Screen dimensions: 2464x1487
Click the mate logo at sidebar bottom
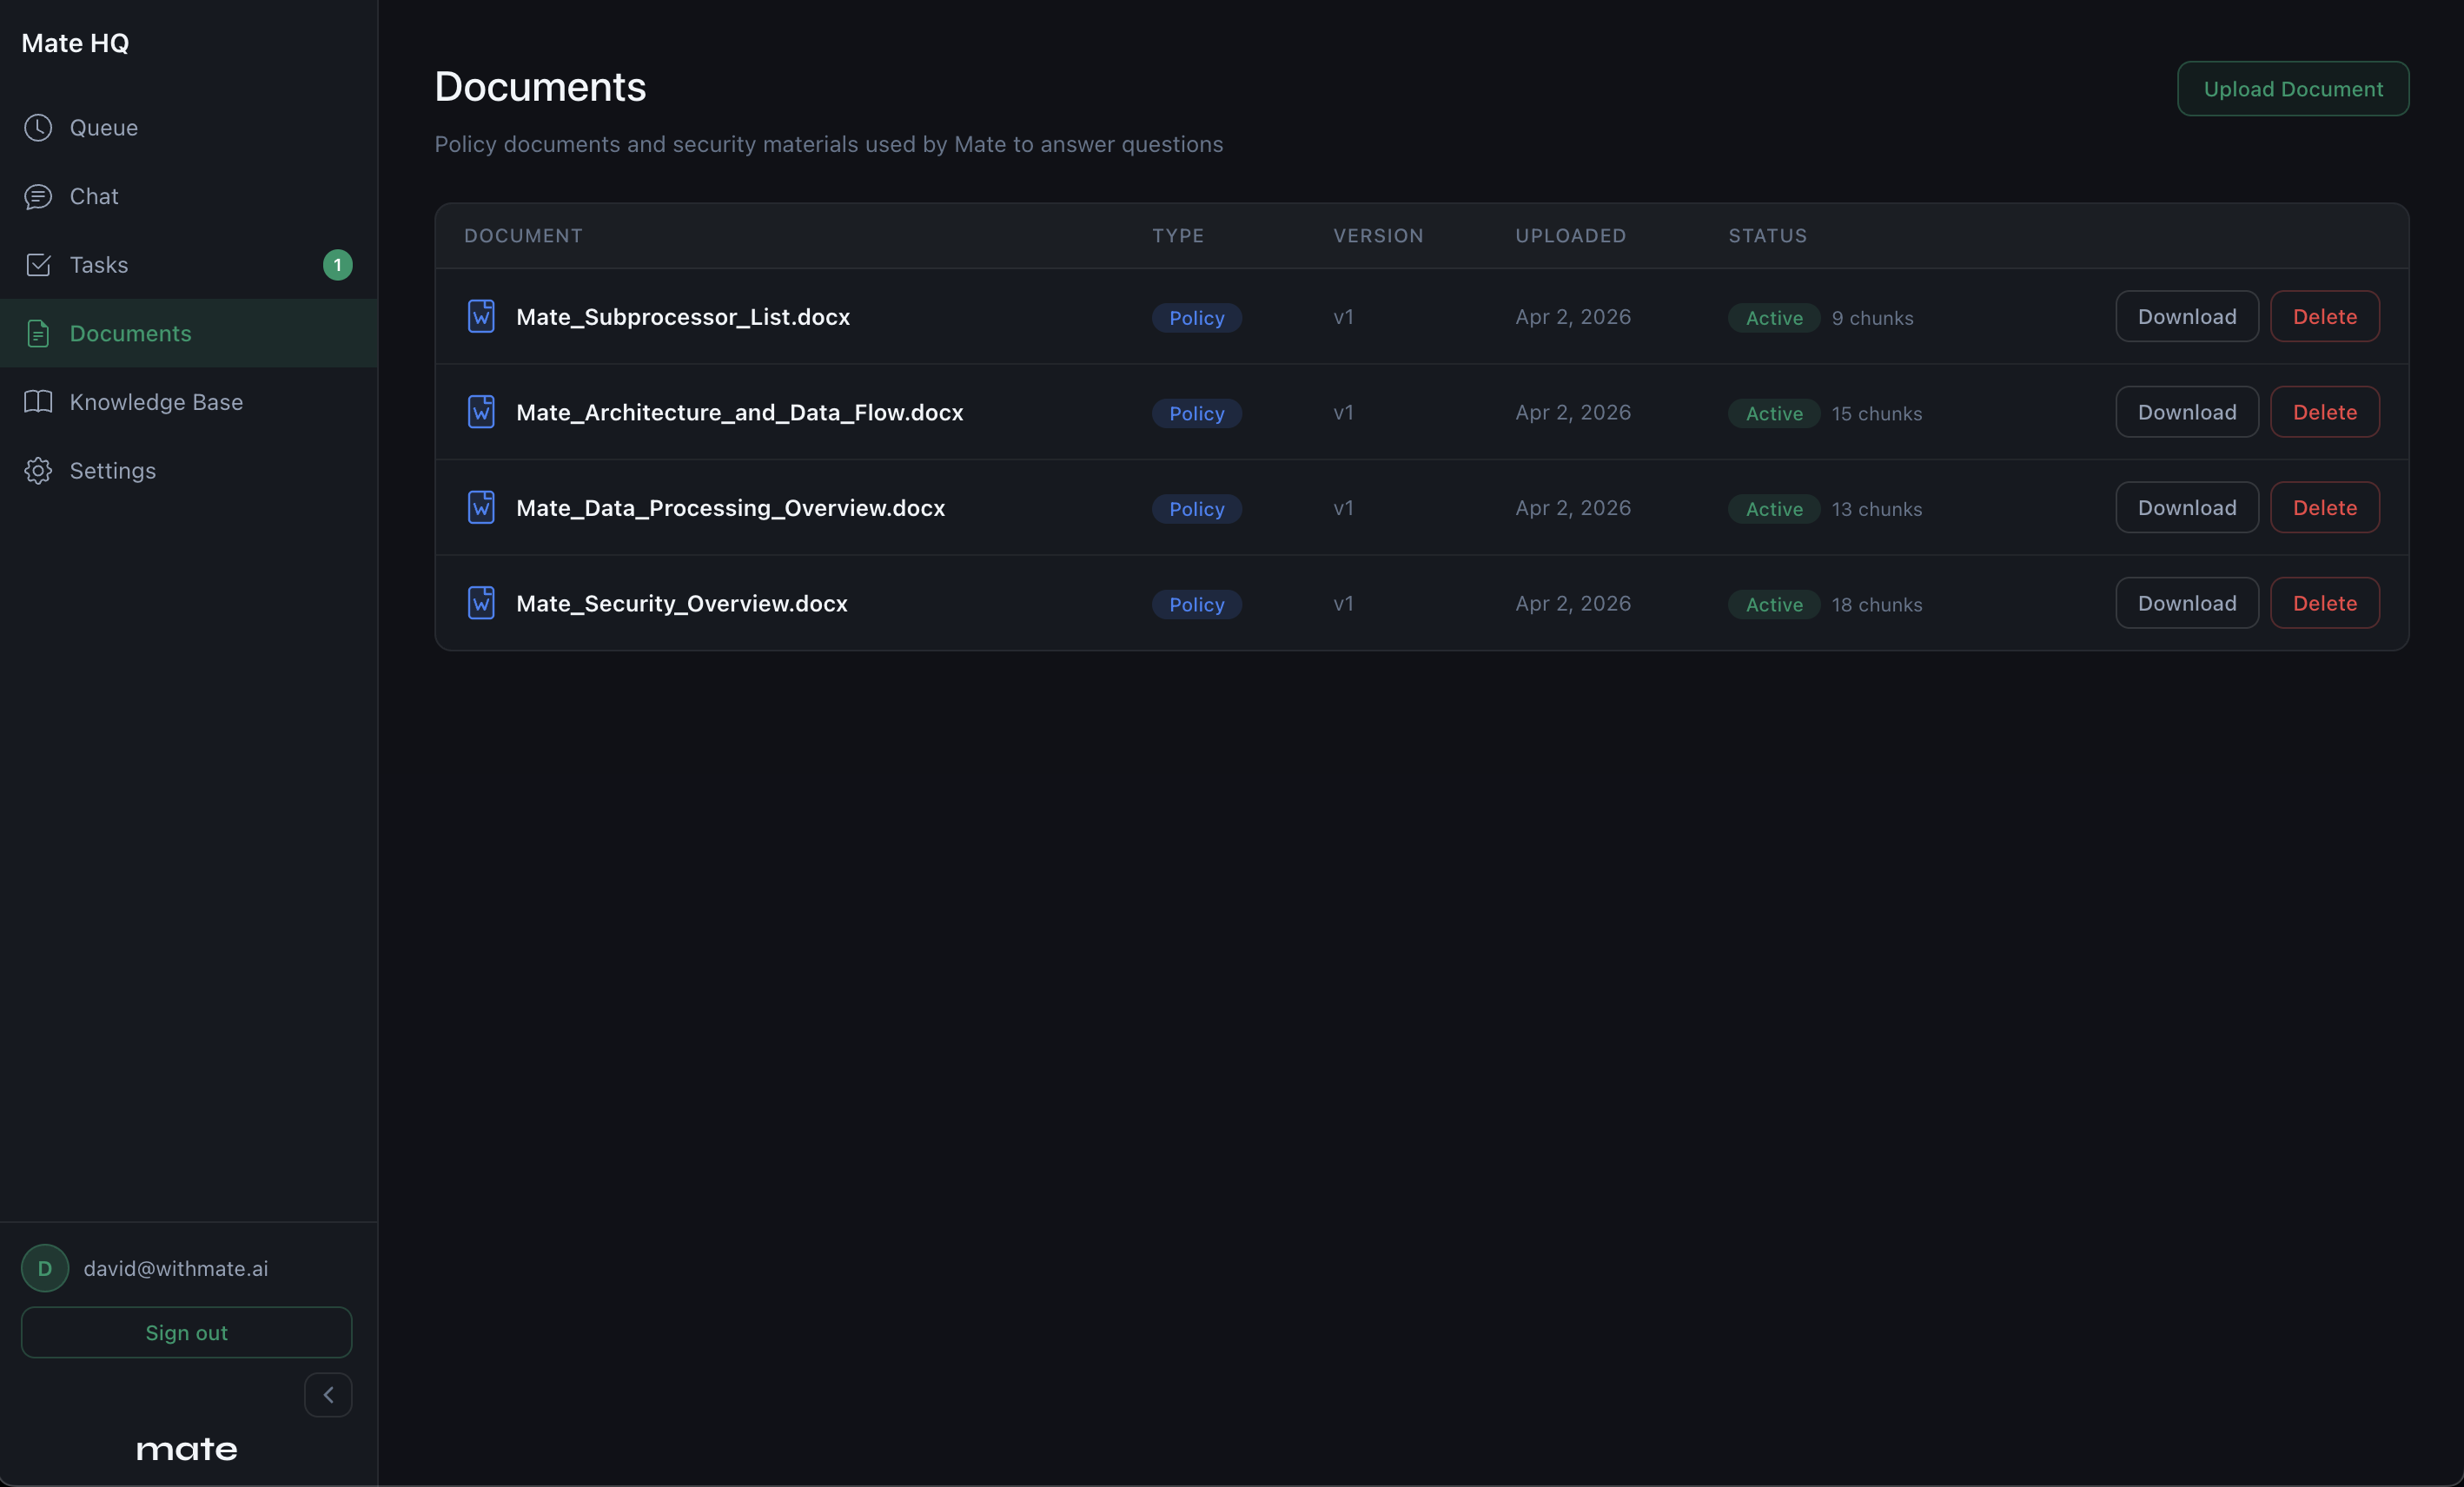click(187, 1450)
